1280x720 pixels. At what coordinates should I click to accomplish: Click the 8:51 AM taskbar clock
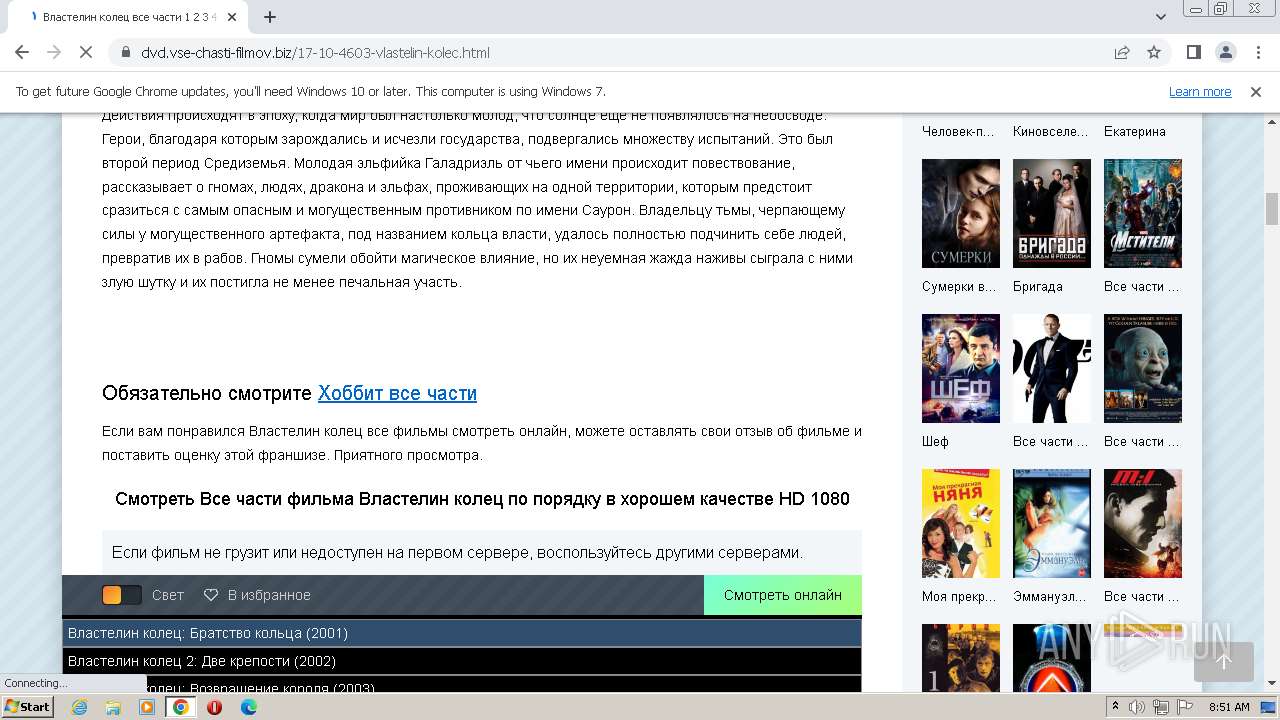1229,707
